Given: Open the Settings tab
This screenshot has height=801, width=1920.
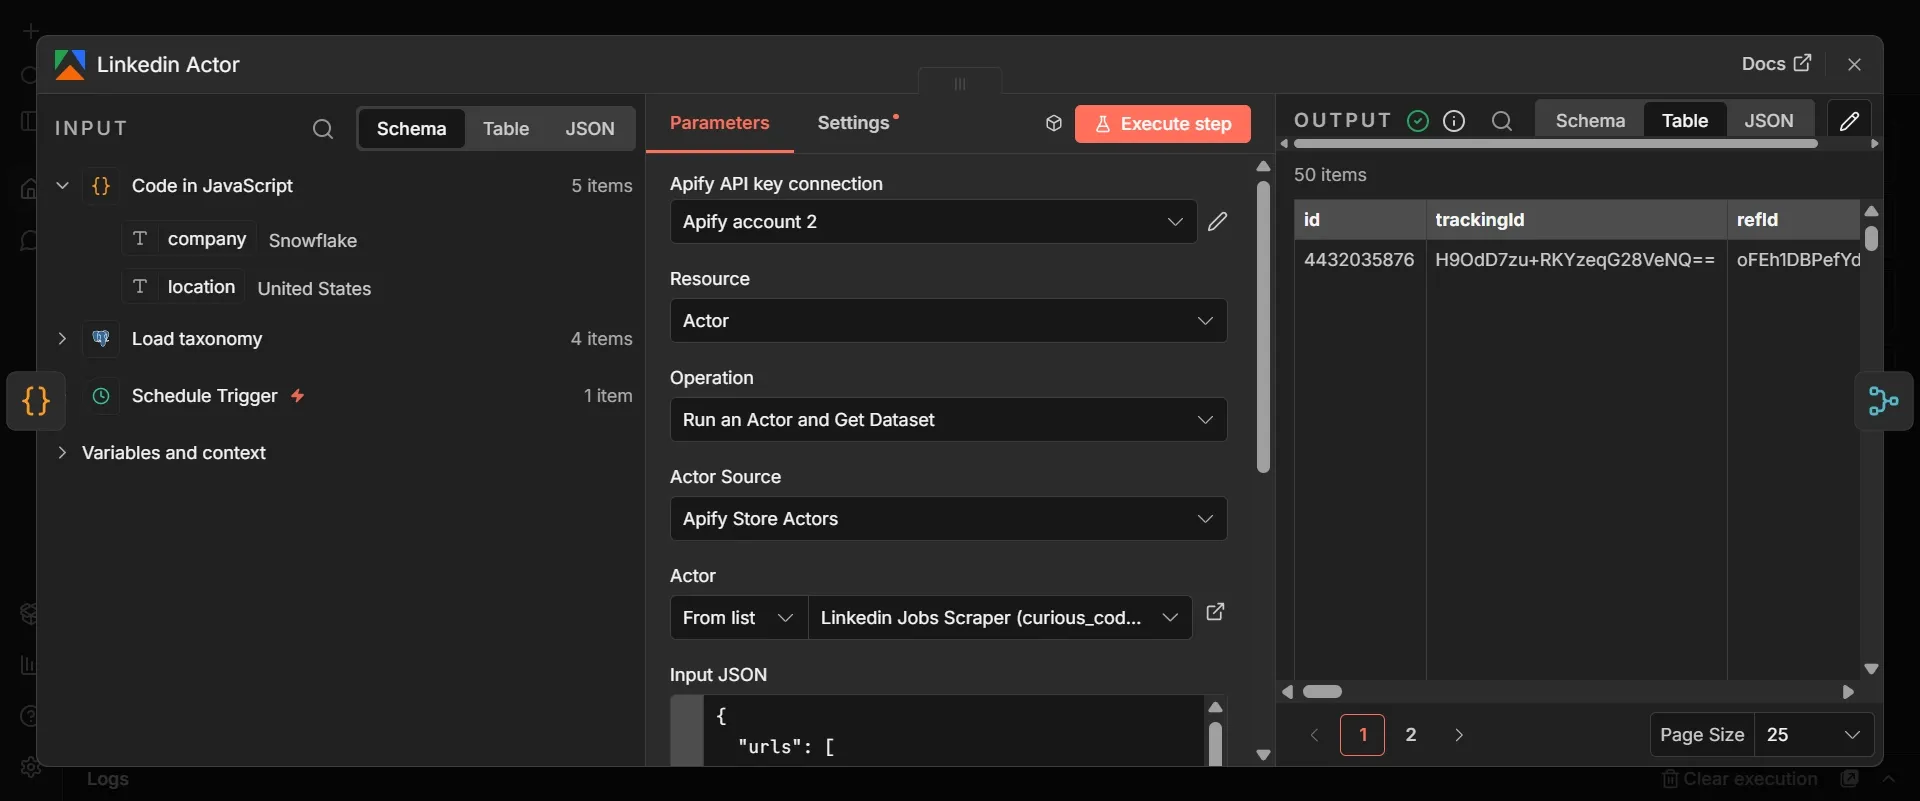Looking at the screenshot, I should pos(858,123).
